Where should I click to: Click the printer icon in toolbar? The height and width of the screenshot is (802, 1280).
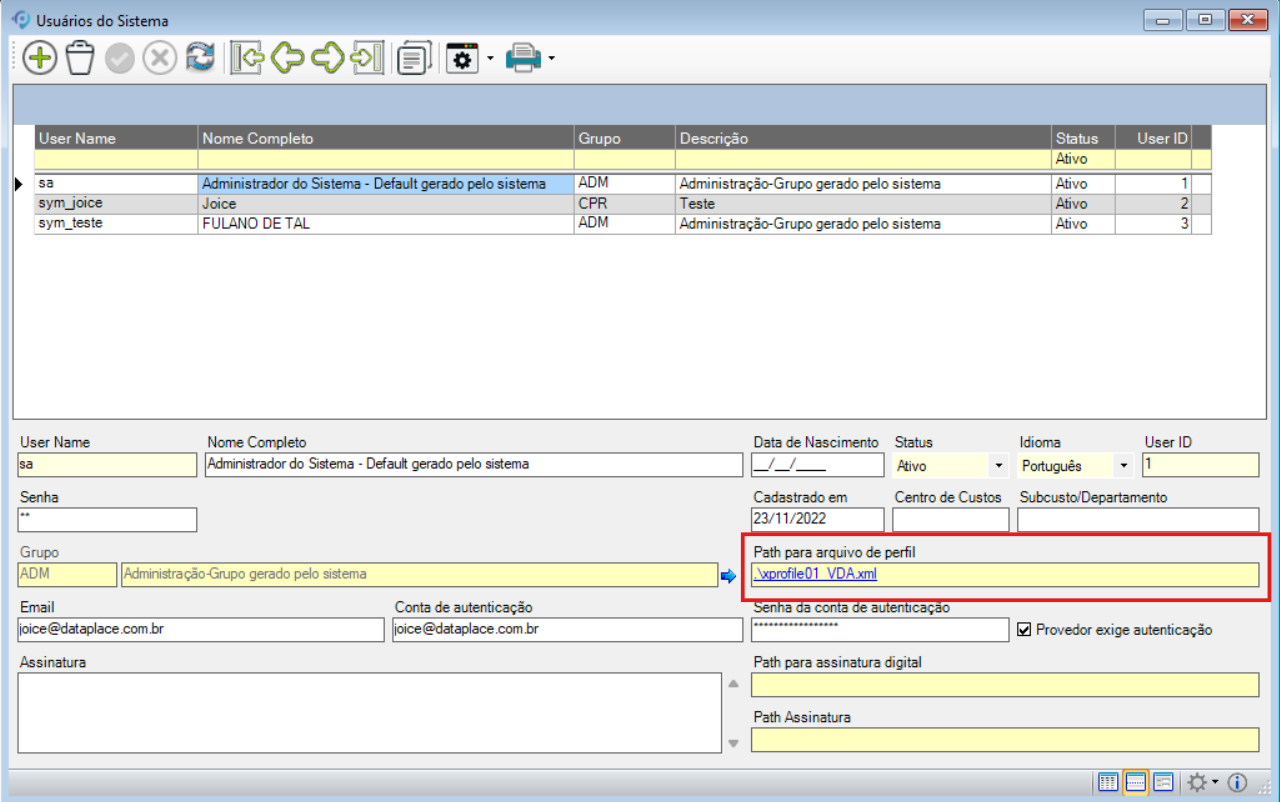click(523, 58)
